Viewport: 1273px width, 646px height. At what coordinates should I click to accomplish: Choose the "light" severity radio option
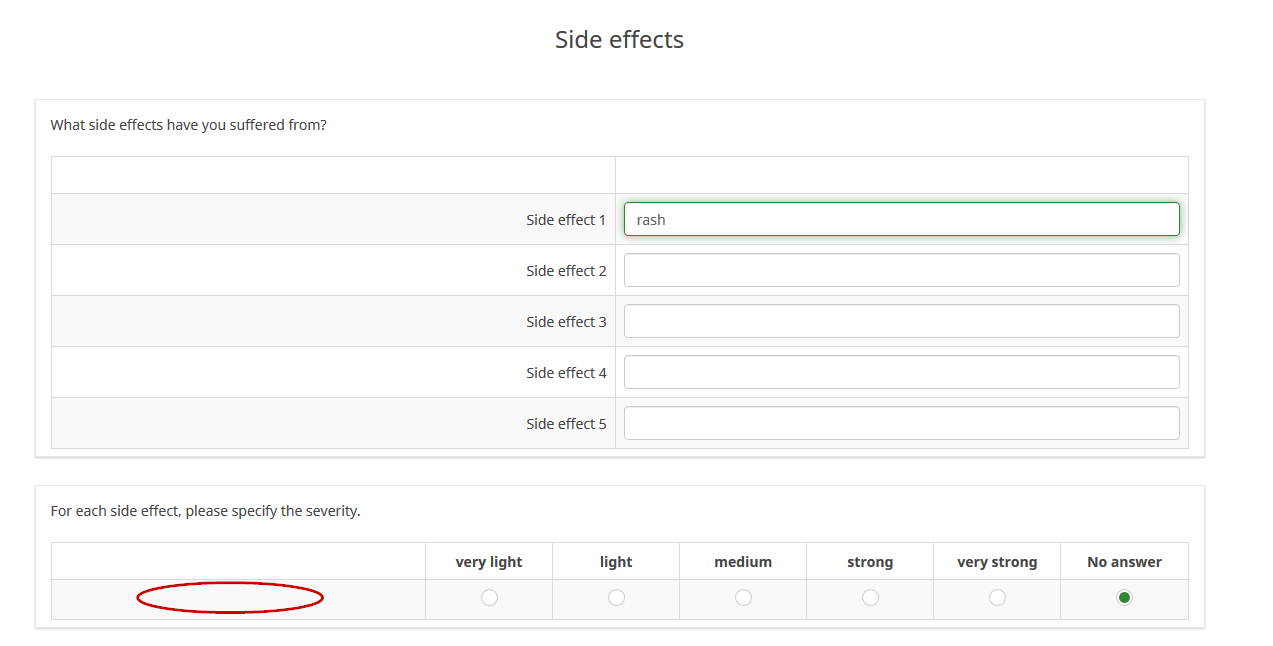[616, 597]
